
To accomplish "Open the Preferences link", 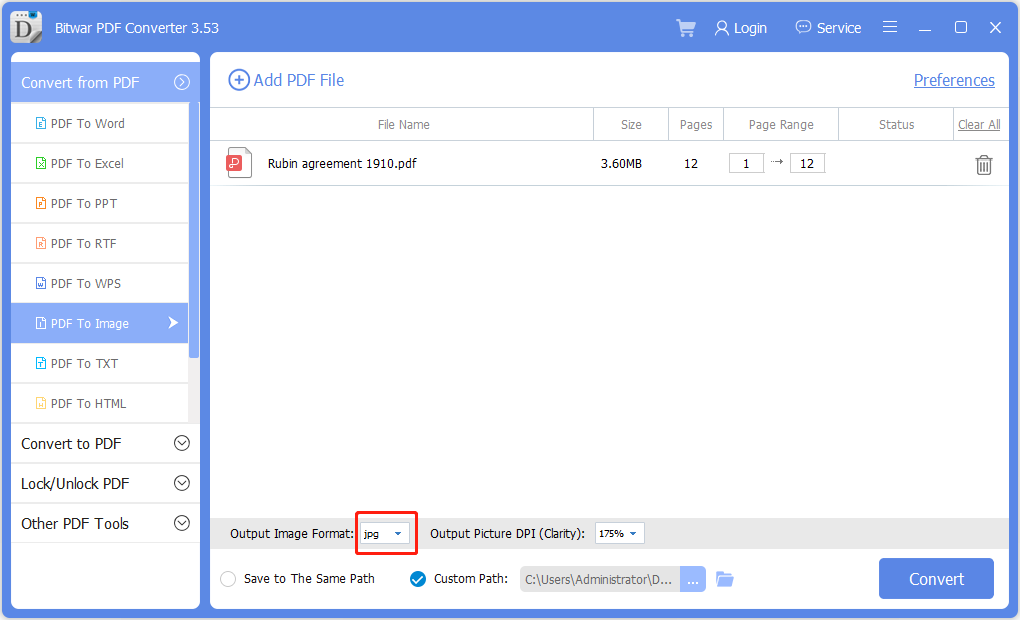I will coord(954,80).
